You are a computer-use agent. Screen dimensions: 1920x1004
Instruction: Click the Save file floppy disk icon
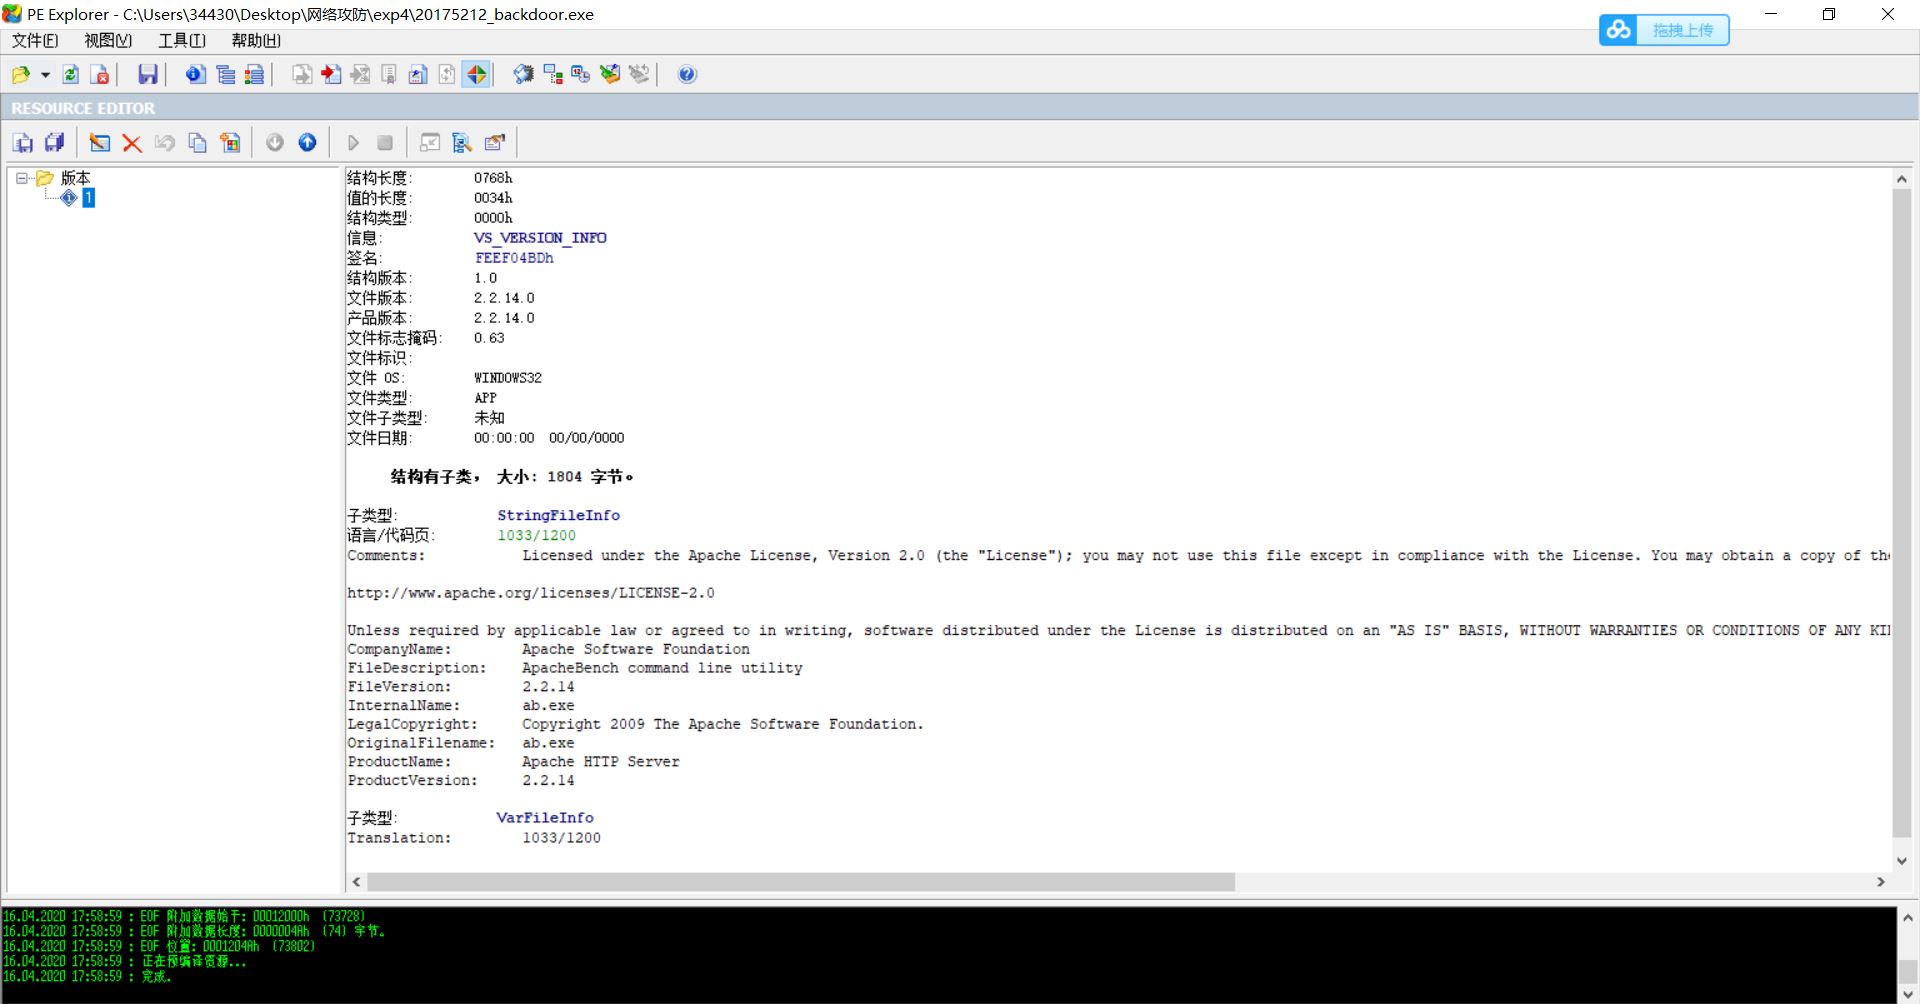[x=148, y=75]
